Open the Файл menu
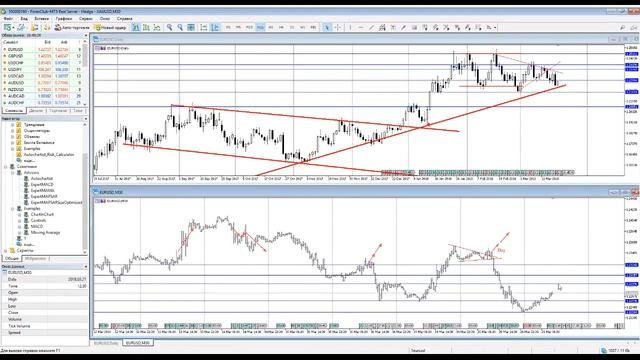640x360 pixels. click(8, 18)
